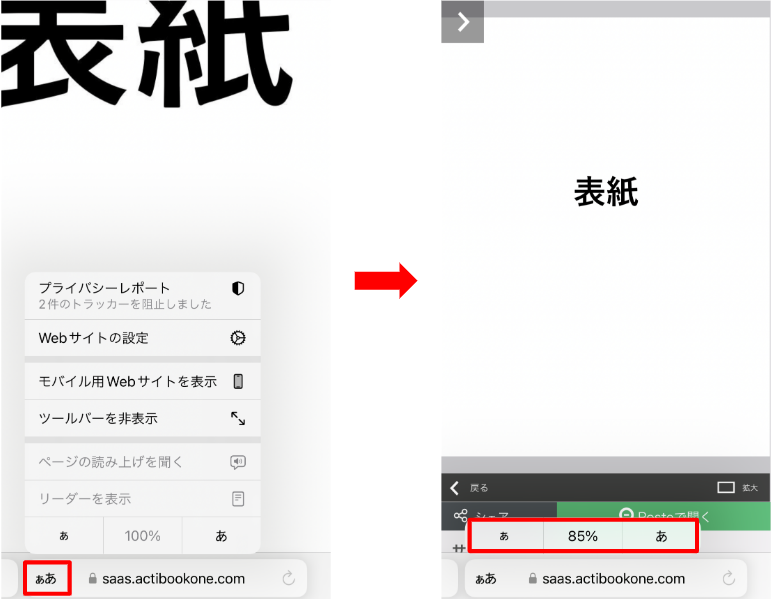Viewport: 772px width, 599px height.
Task: Click the privacy shield icon
Action: click(237, 288)
